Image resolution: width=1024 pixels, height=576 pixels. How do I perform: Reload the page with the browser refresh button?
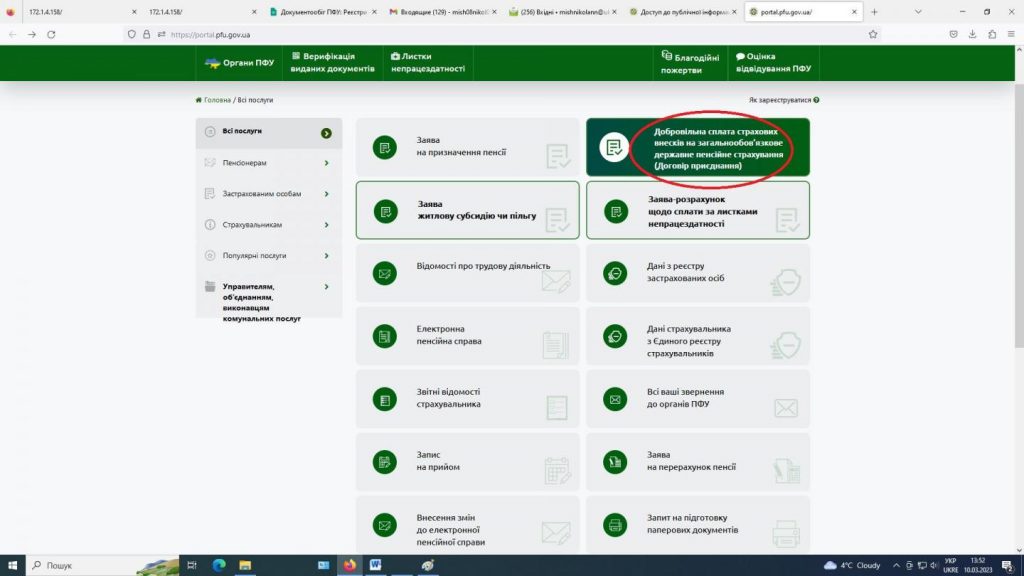coord(51,34)
